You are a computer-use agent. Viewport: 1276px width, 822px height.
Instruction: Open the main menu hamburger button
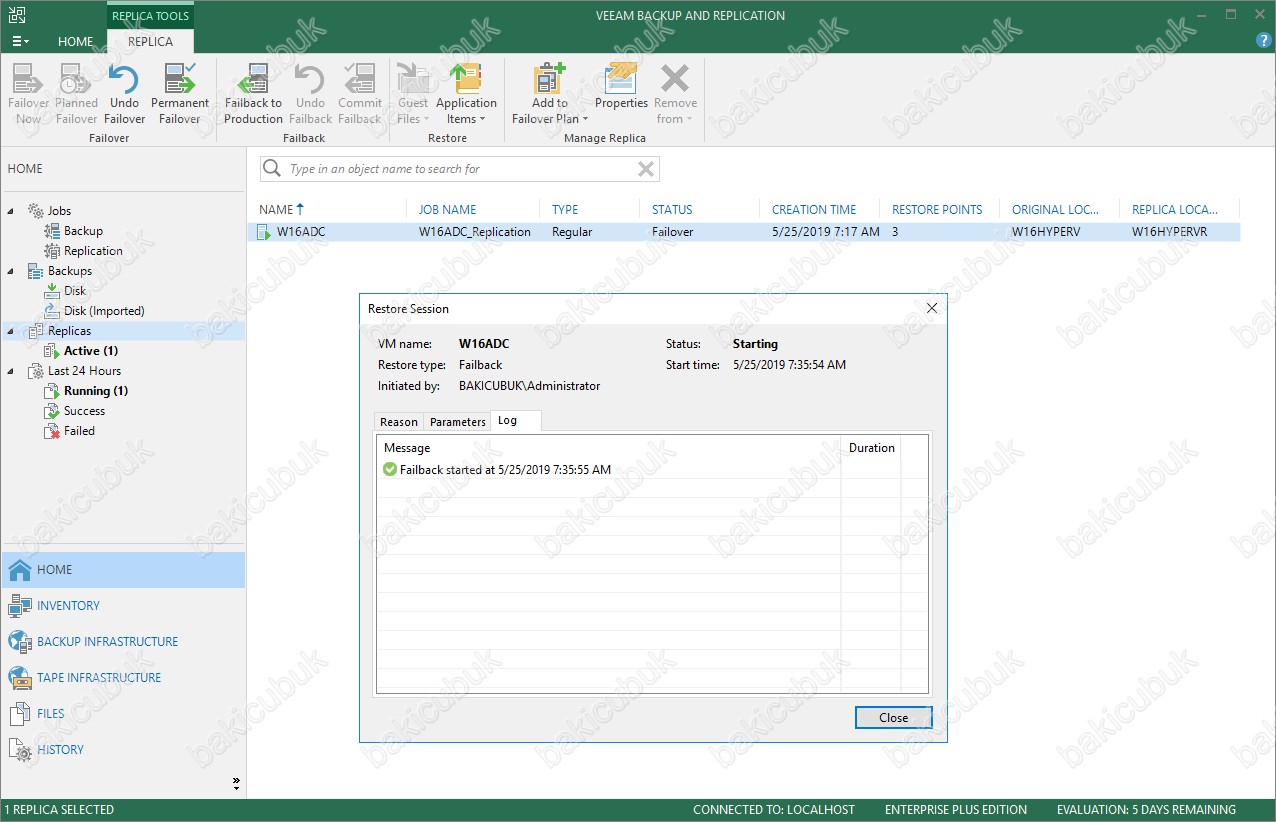[20, 41]
